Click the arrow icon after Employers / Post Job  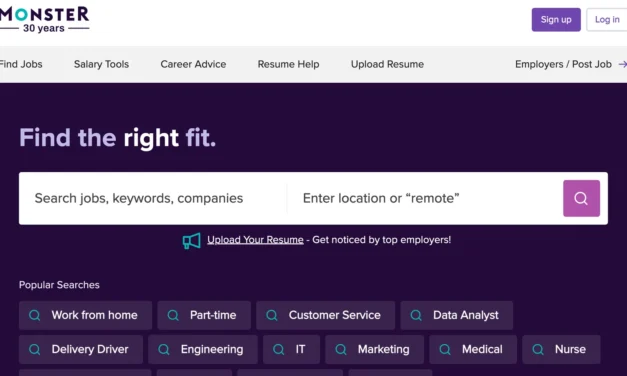(623, 64)
